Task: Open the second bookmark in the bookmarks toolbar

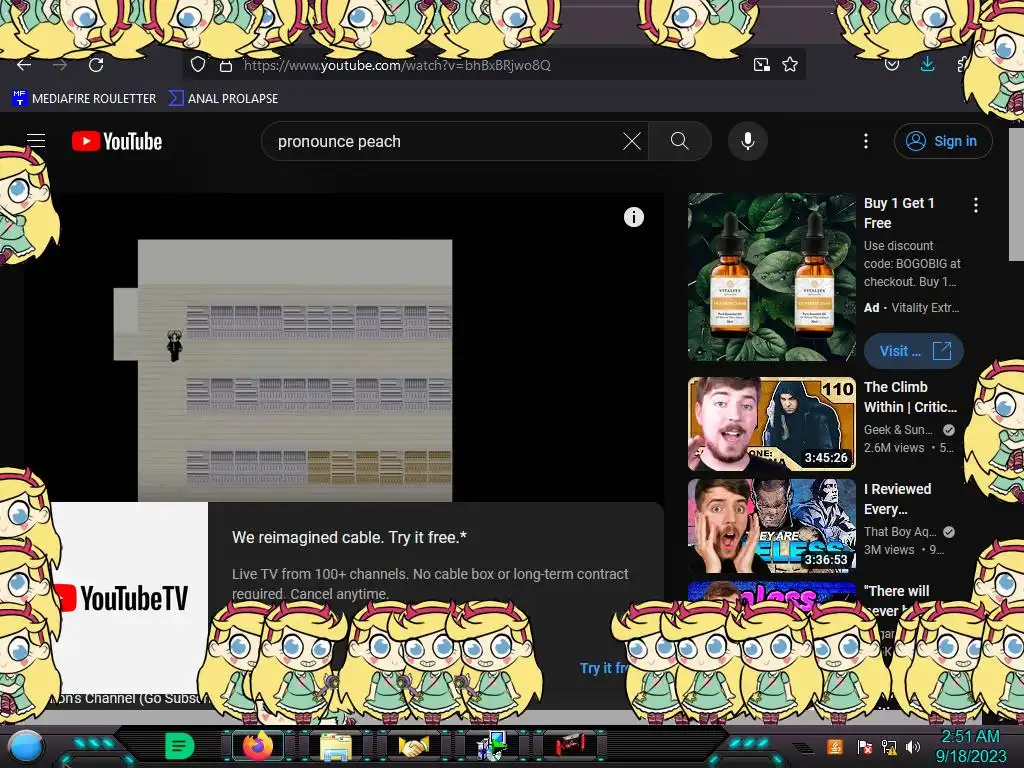Action: click(223, 99)
